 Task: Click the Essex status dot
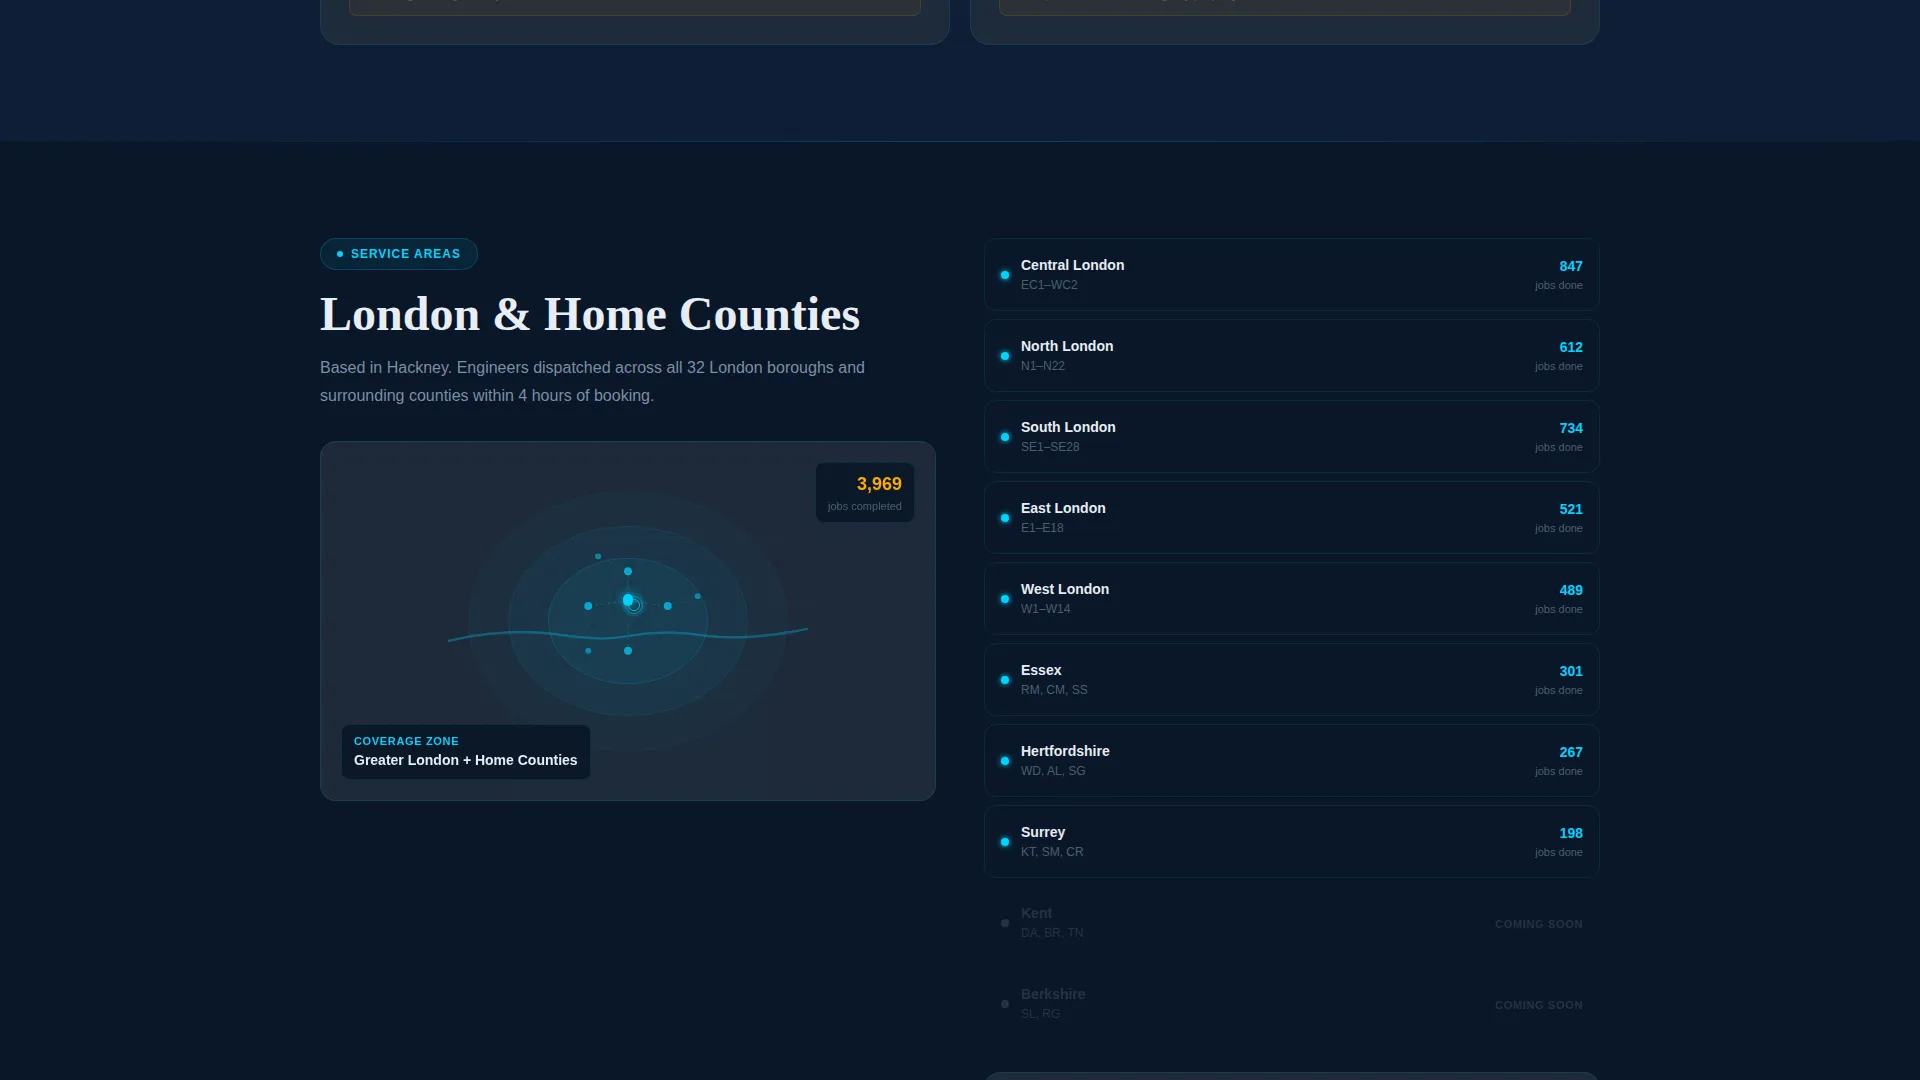click(1005, 680)
